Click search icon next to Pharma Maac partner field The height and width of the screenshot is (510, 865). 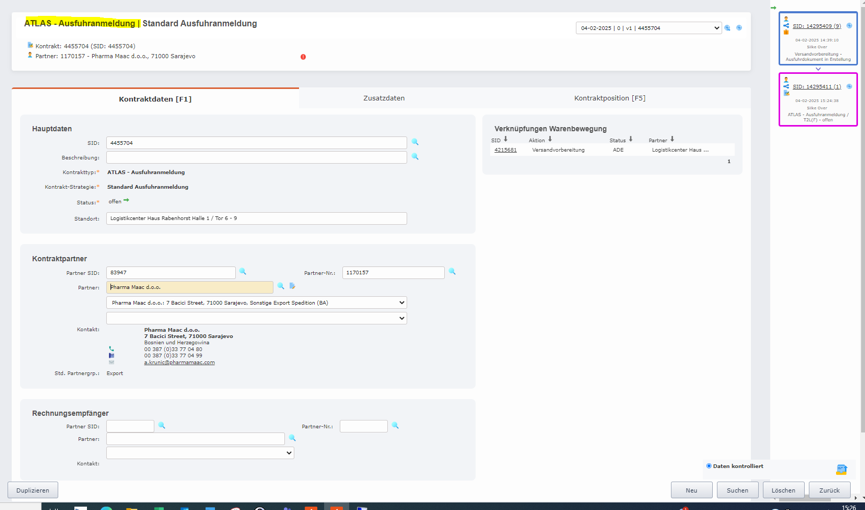(281, 287)
